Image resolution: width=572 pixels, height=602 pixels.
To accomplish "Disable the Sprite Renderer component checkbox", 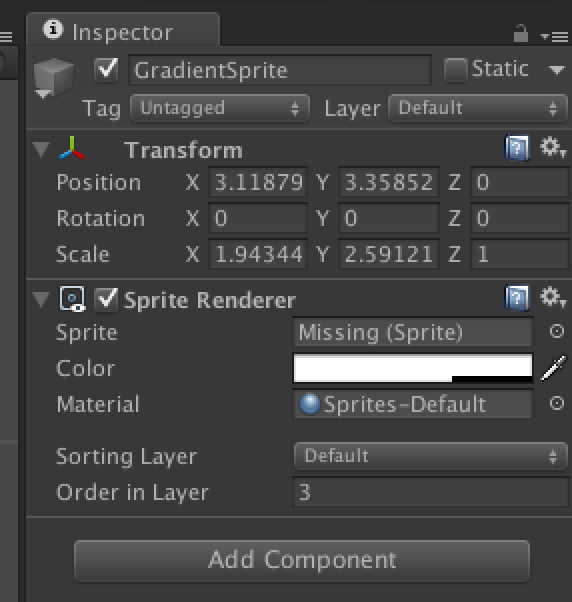I will click(x=106, y=299).
